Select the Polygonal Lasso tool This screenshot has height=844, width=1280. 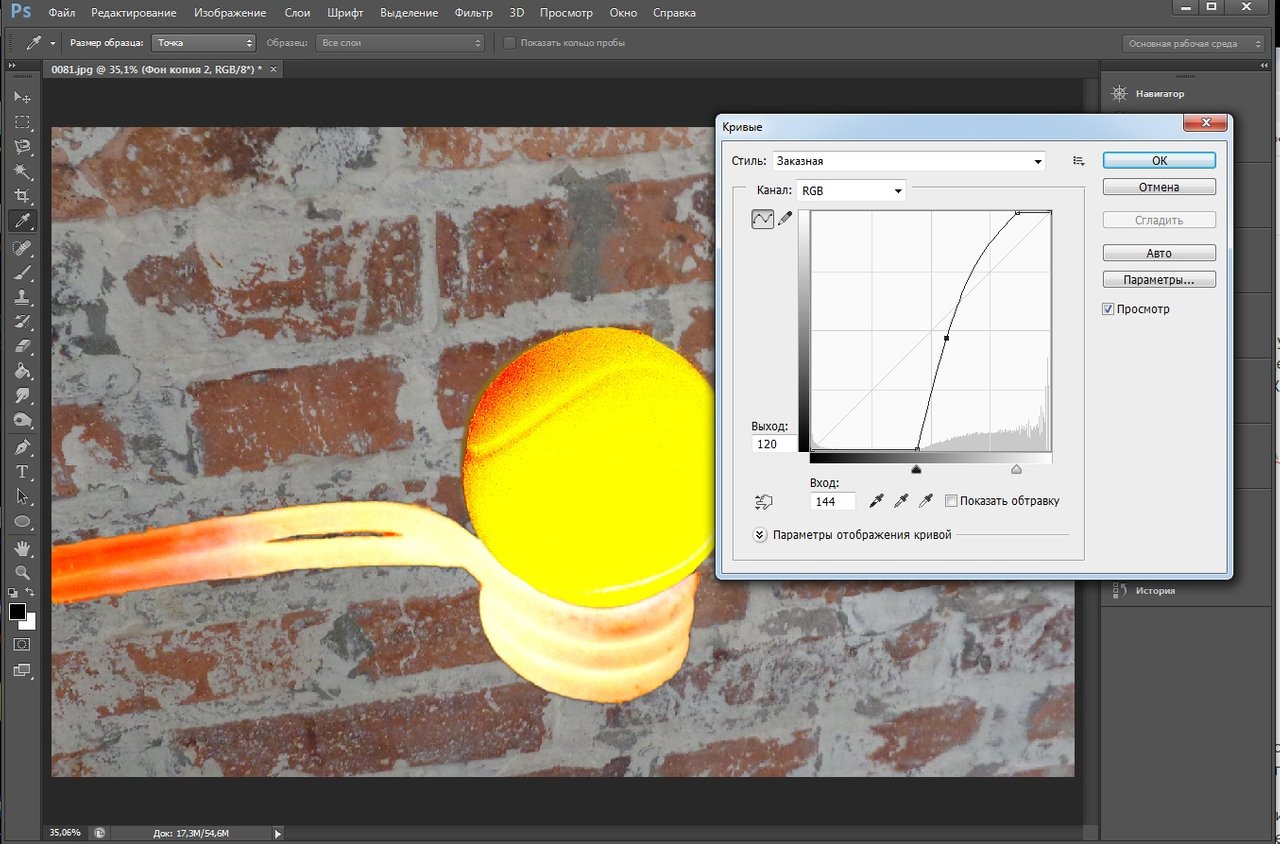[x=22, y=147]
